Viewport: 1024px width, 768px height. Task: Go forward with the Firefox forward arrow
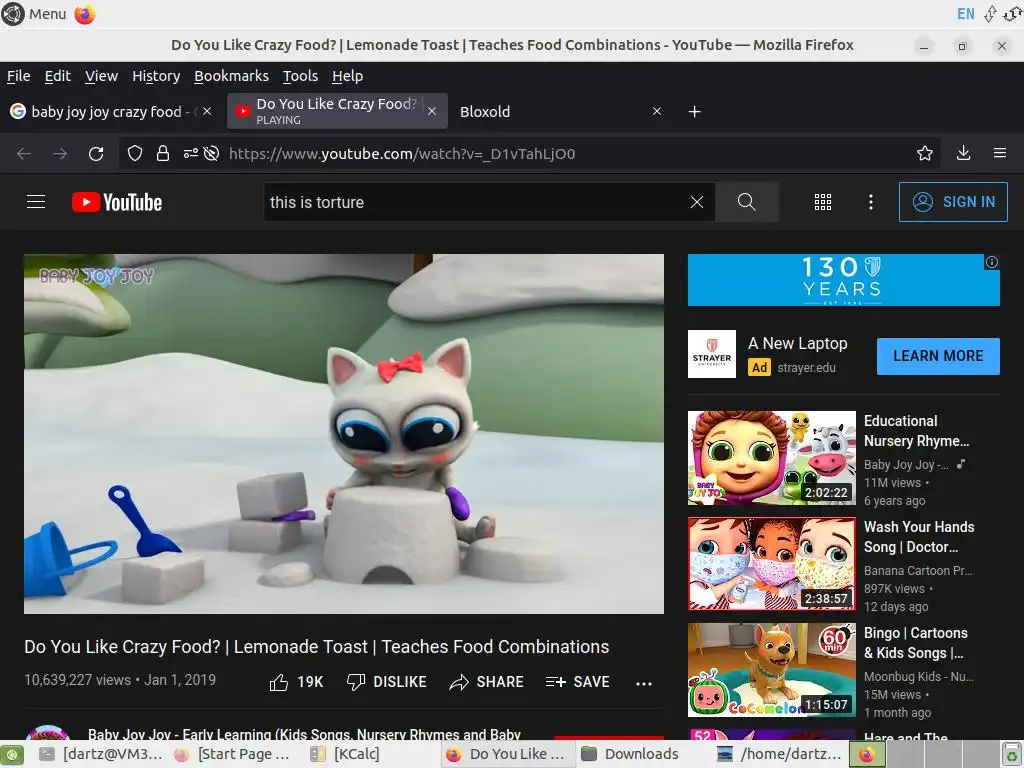click(60, 153)
